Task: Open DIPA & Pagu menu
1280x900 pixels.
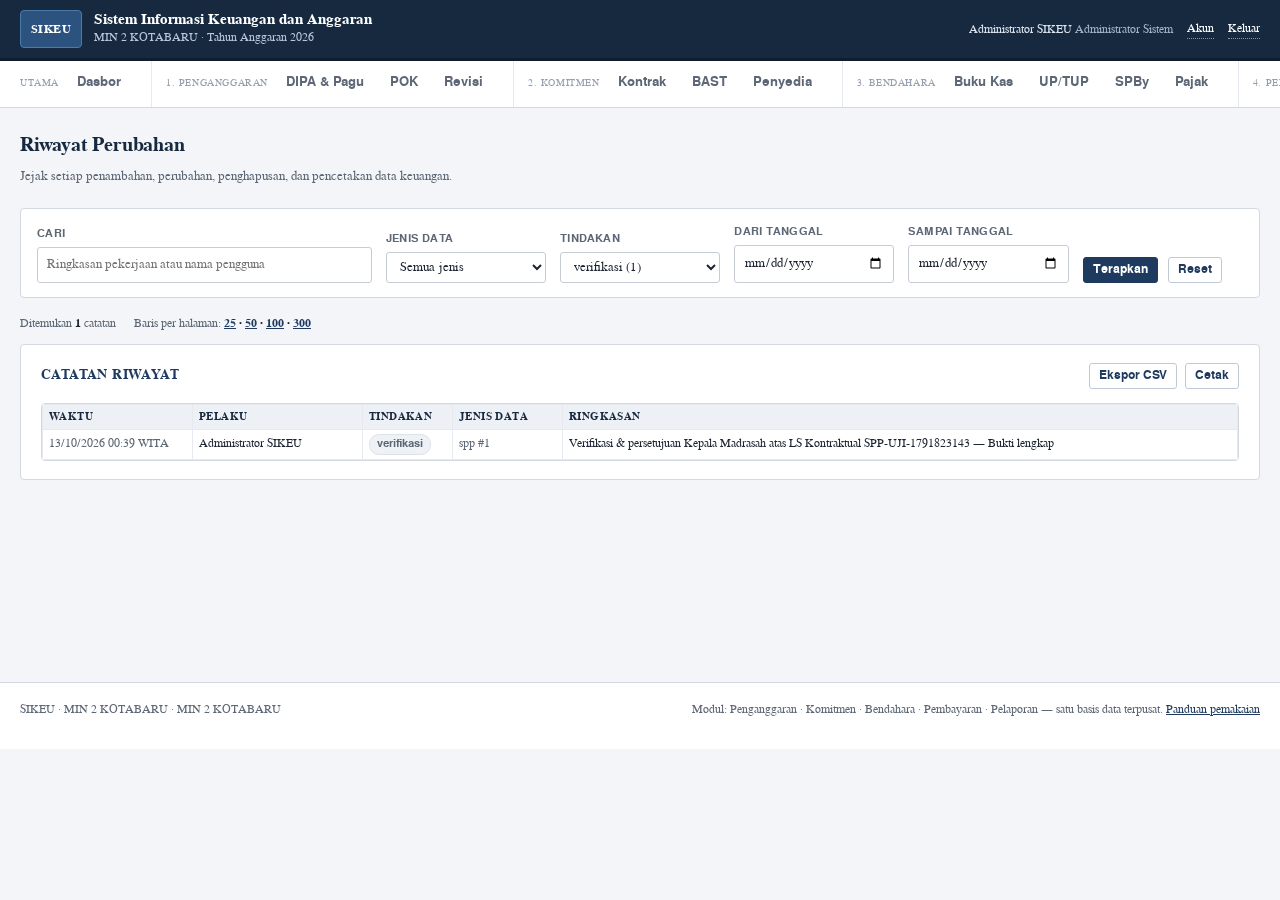Action: click(325, 82)
